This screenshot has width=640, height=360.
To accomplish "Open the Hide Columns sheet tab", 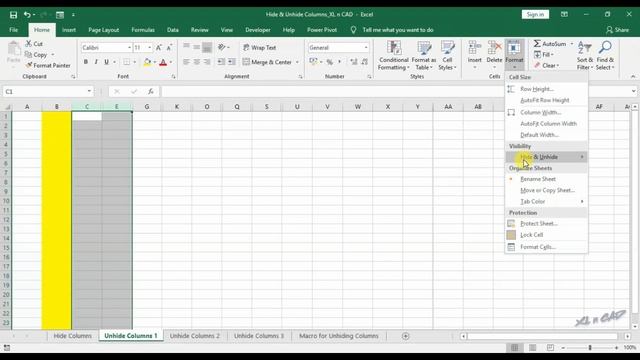I will (73, 336).
